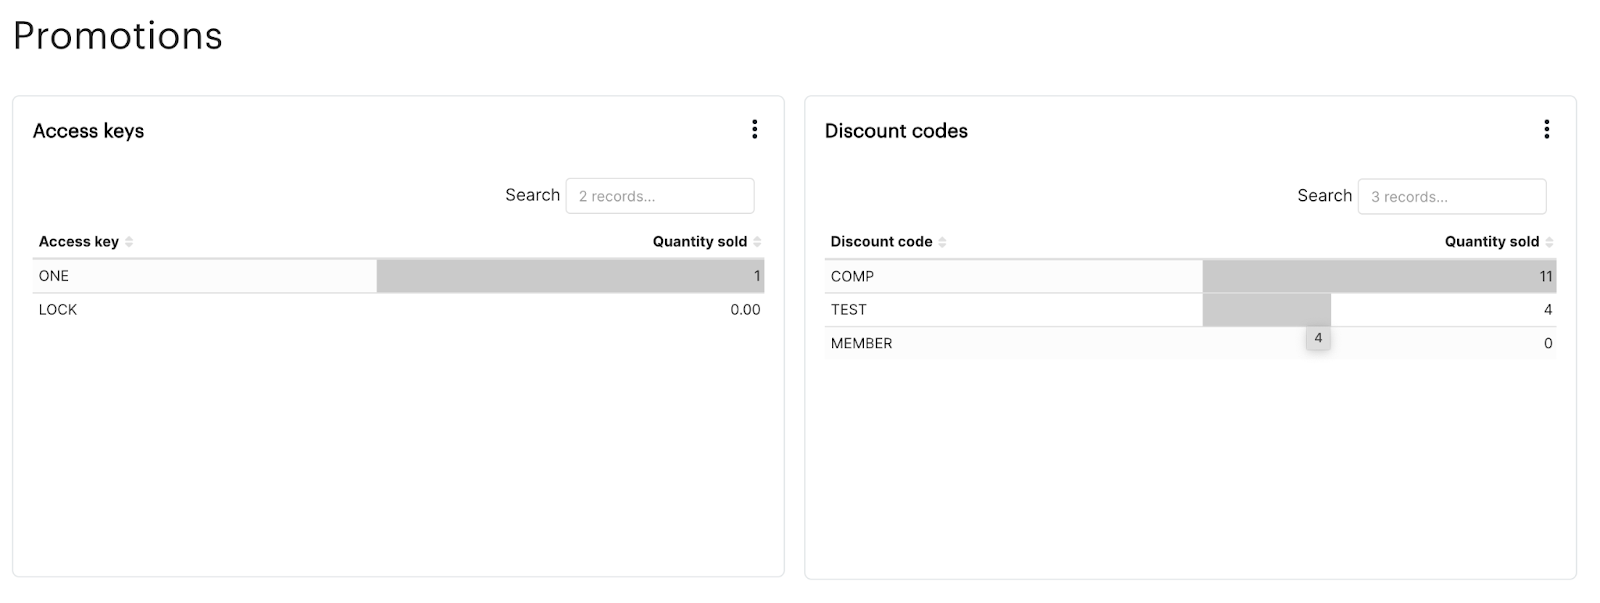Click Quantity sold header in Discount codes
Image resolution: width=1600 pixels, height=603 pixels.
pos(1492,242)
